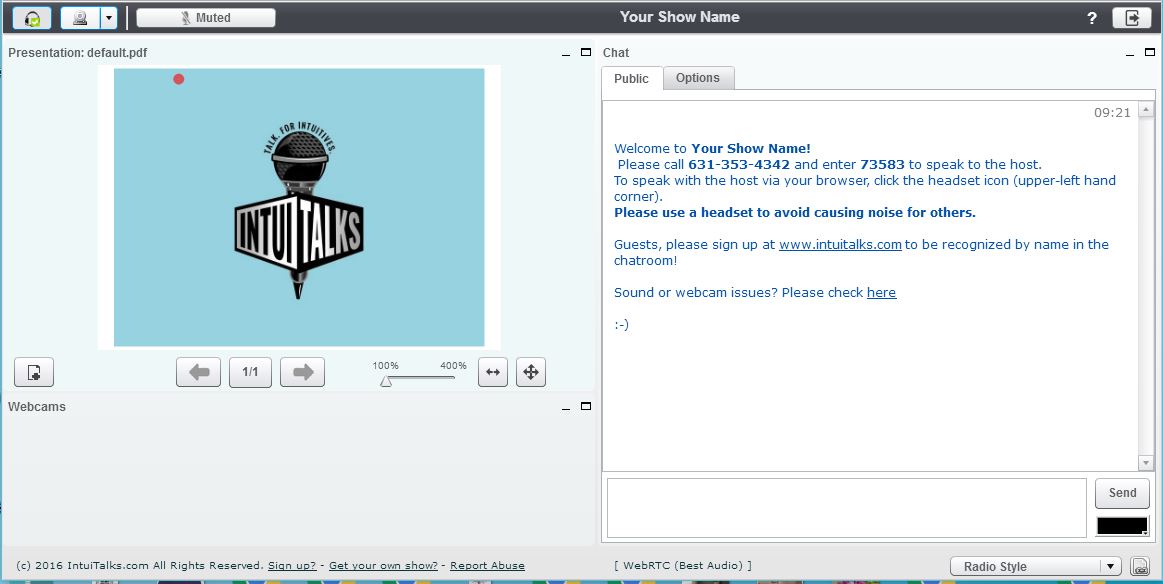
Task: Open help via the question mark icon
Action: 1092,19
